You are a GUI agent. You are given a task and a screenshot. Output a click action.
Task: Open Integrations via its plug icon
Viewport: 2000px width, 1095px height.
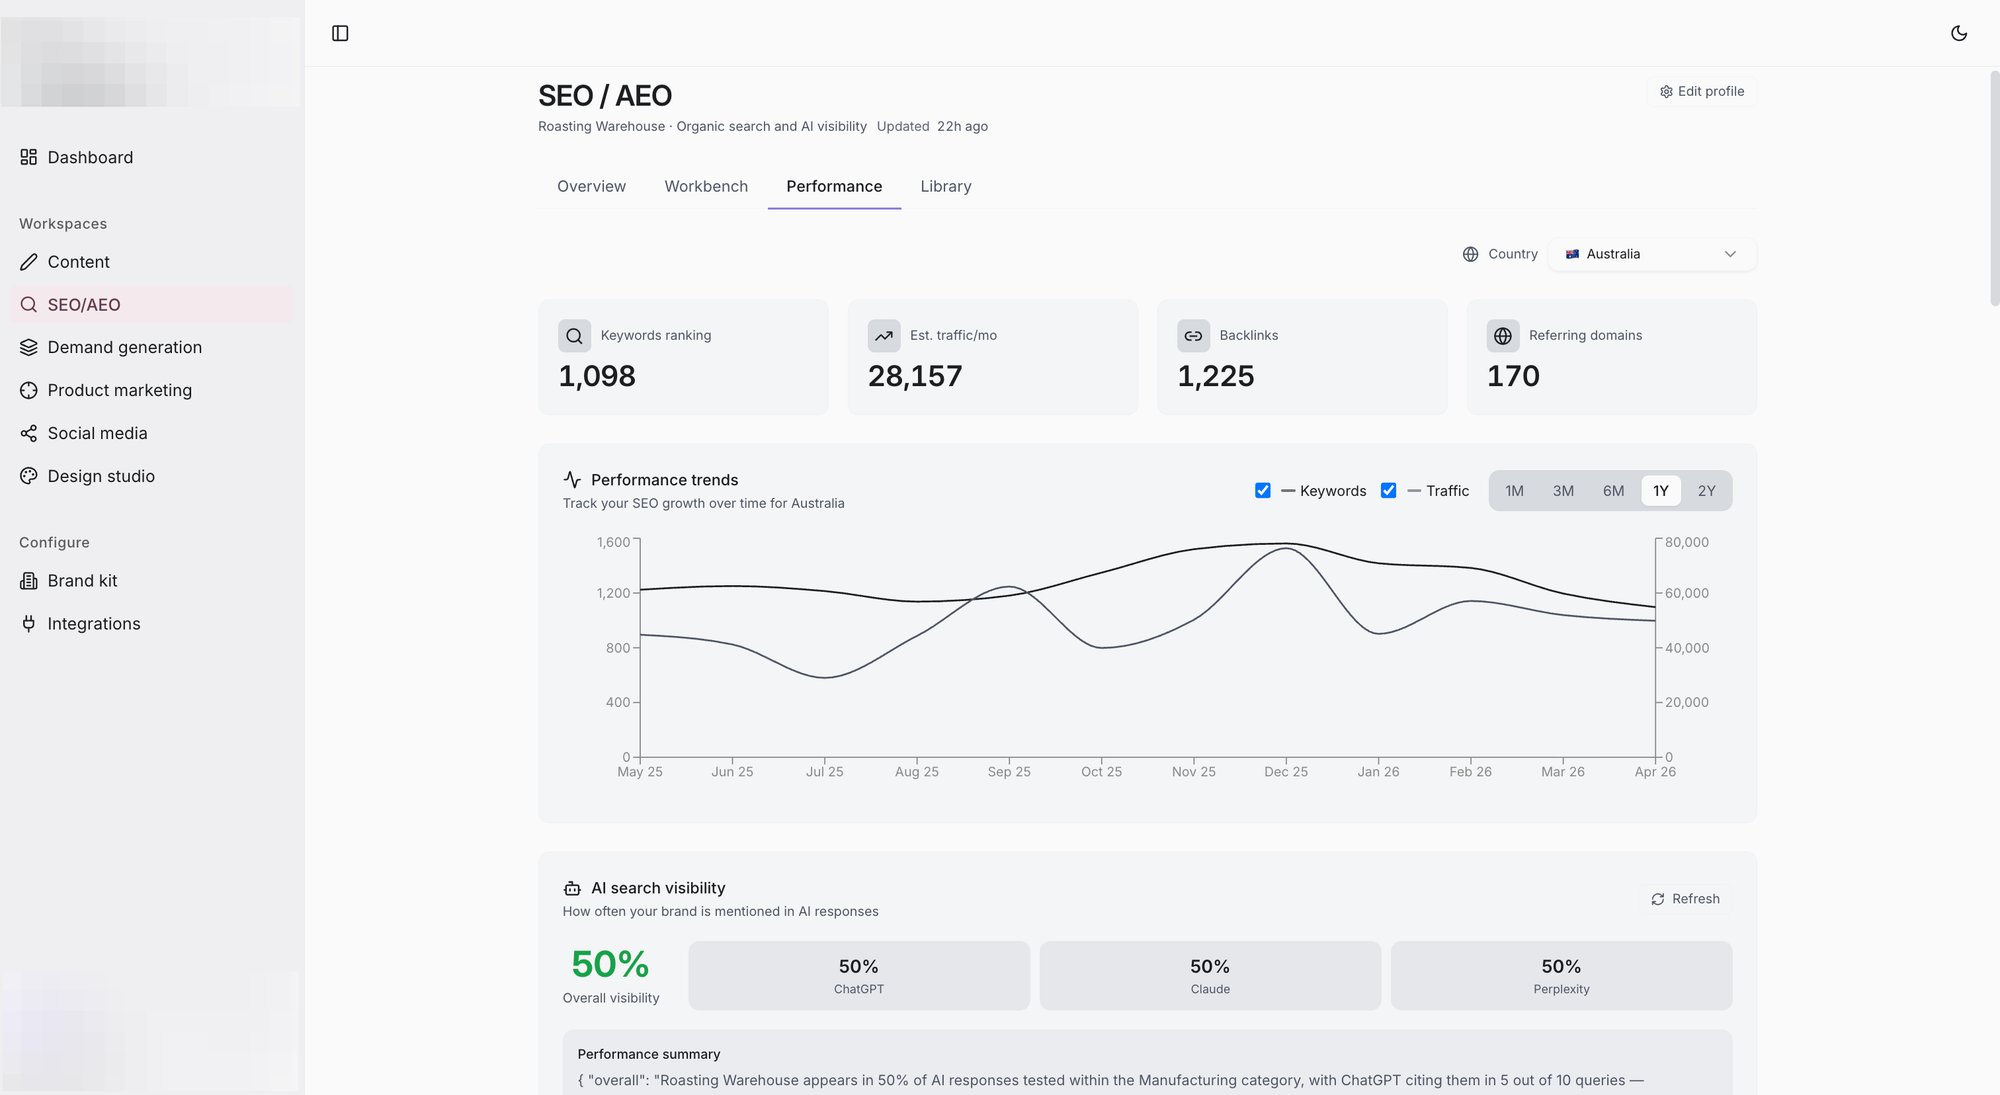coord(29,624)
